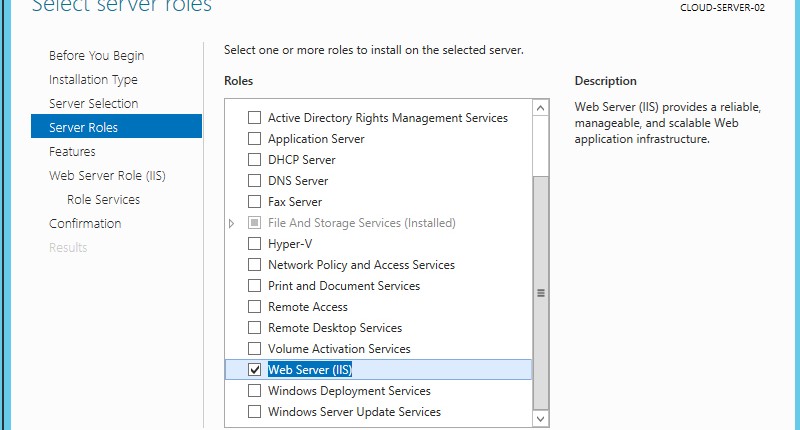Check the Hyper-V role checkbox
The image size is (800, 430).
tap(254, 244)
